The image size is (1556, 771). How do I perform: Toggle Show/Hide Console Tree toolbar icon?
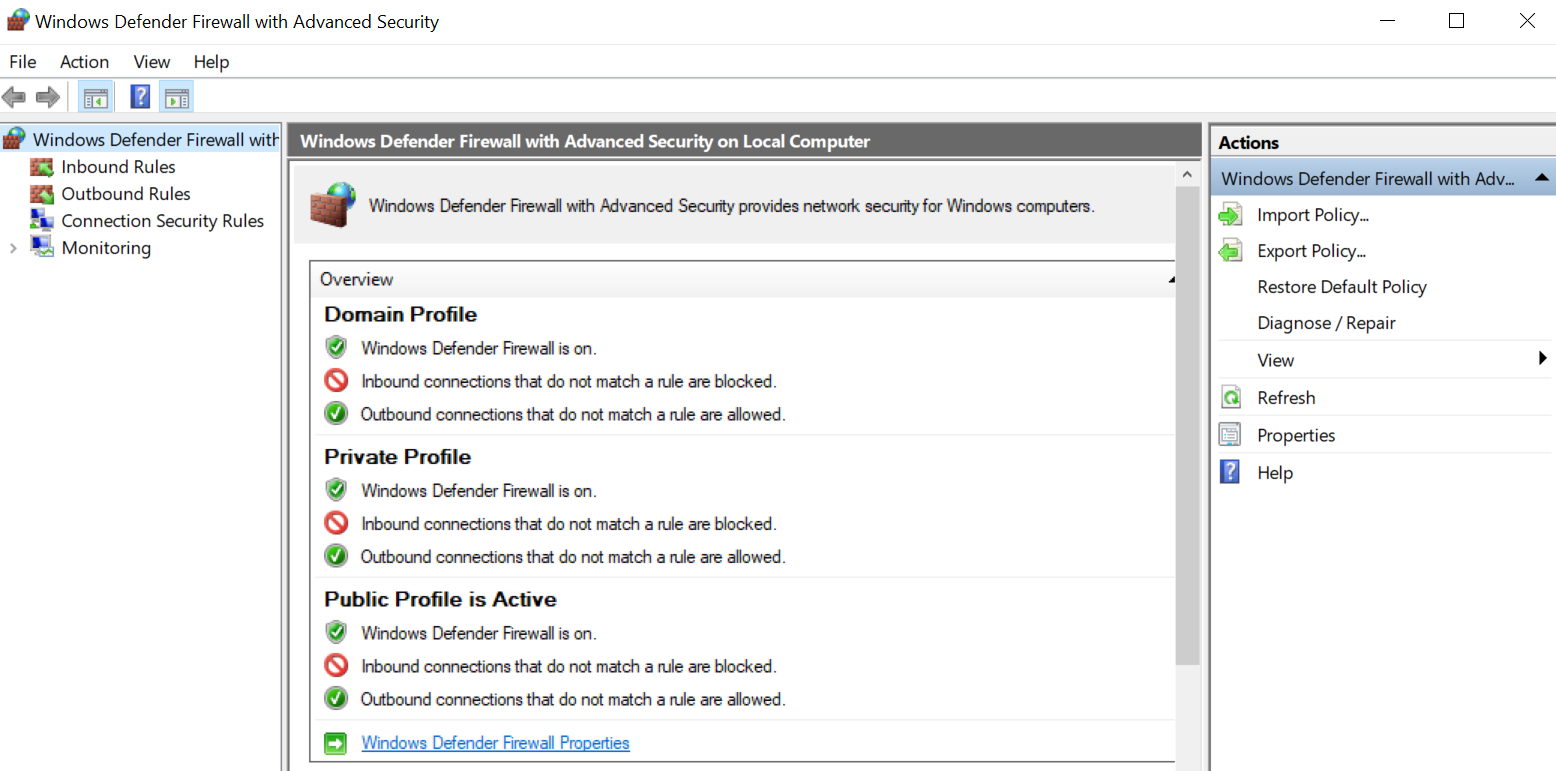coord(96,97)
